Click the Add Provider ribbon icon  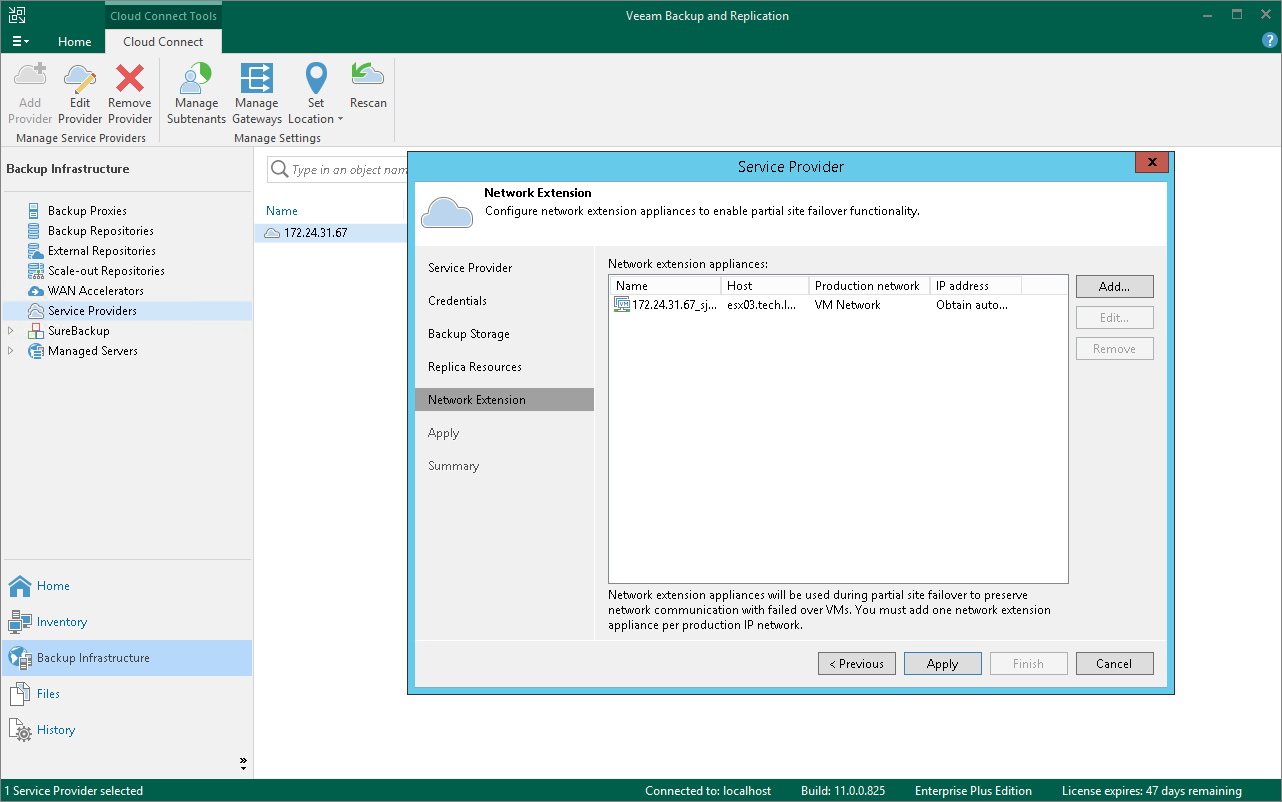(x=30, y=92)
